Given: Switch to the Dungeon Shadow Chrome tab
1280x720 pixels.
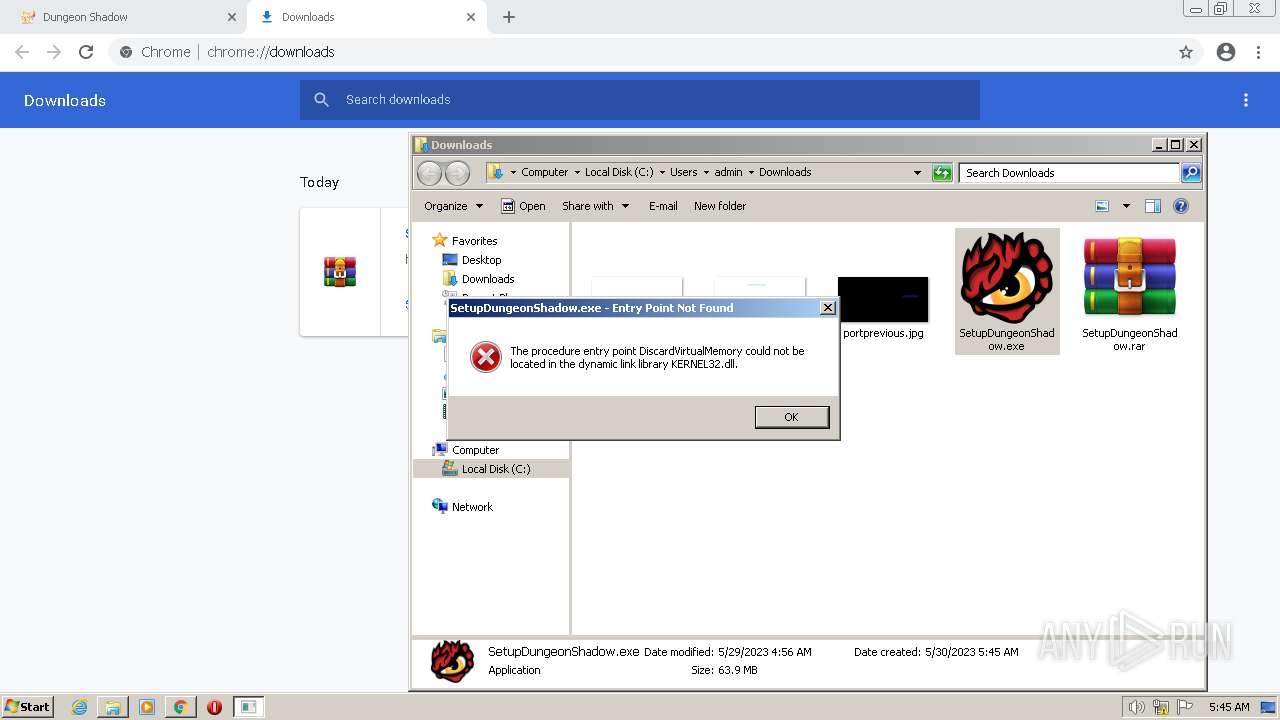Looking at the screenshot, I should tap(124, 17).
